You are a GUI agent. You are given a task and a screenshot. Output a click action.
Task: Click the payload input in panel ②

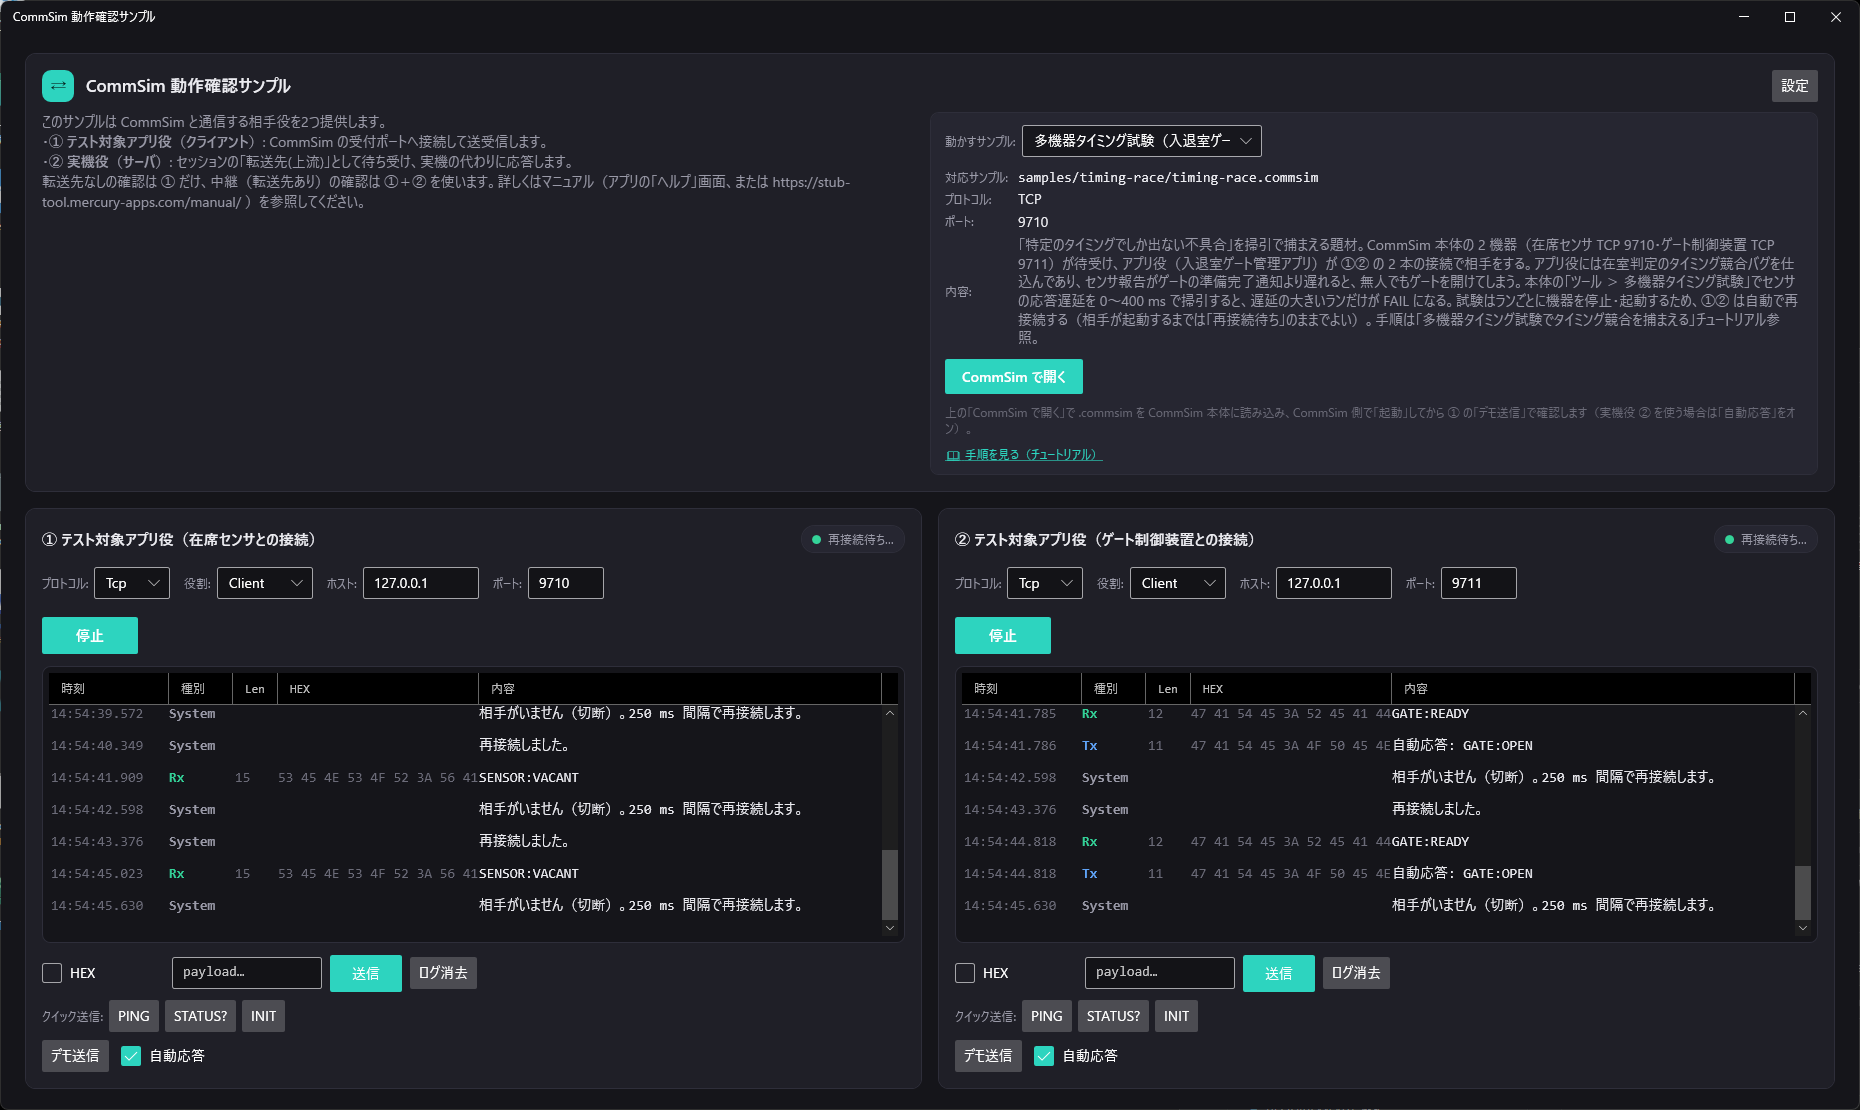[x=1160, y=973]
